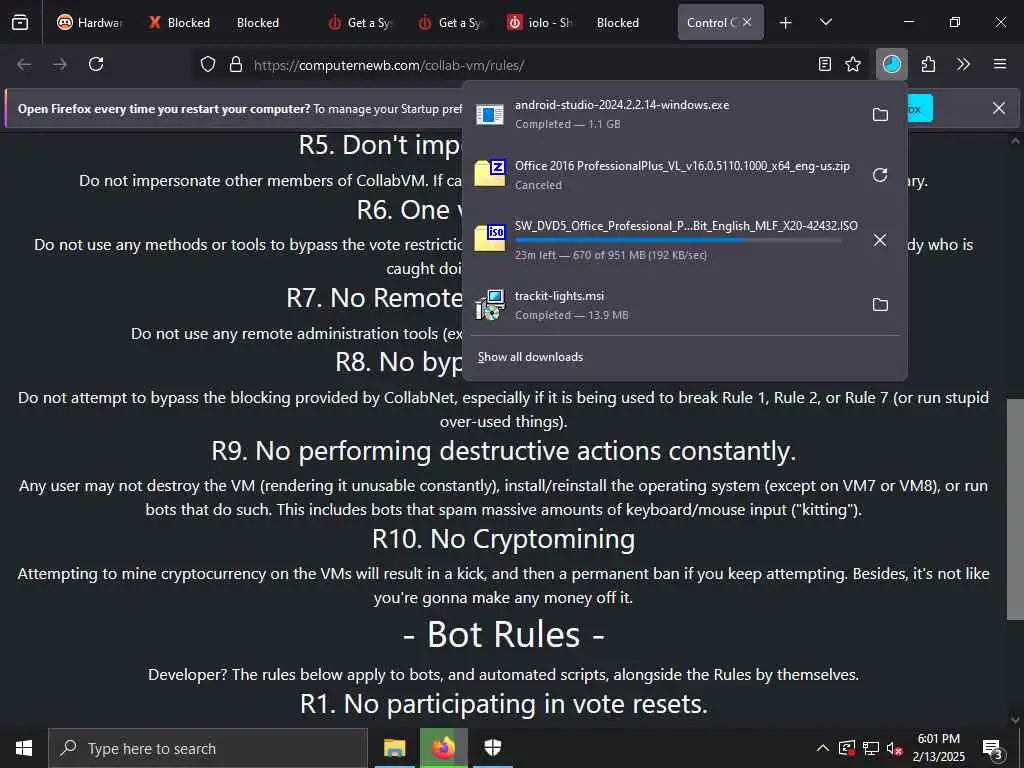Open the taskbar clock and date
1024x768 pixels.
pyautogui.click(x=938, y=748)
